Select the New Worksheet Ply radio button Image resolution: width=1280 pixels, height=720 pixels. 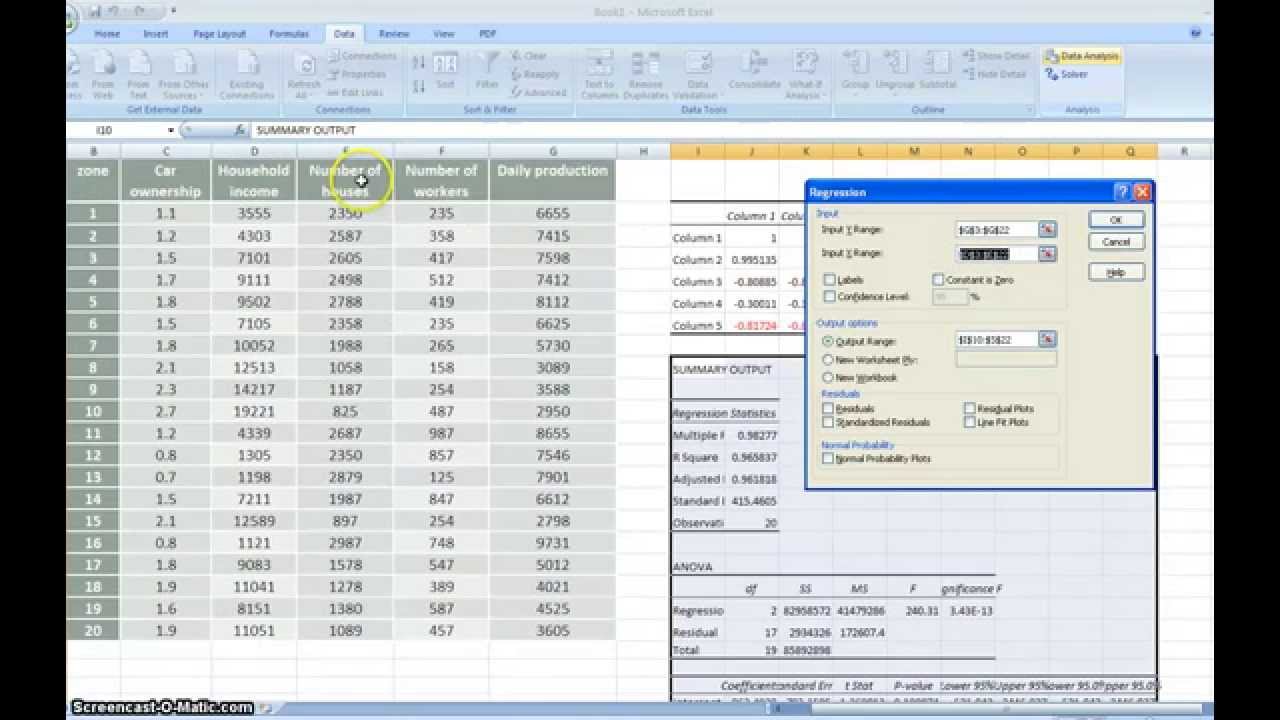(828, 359)
